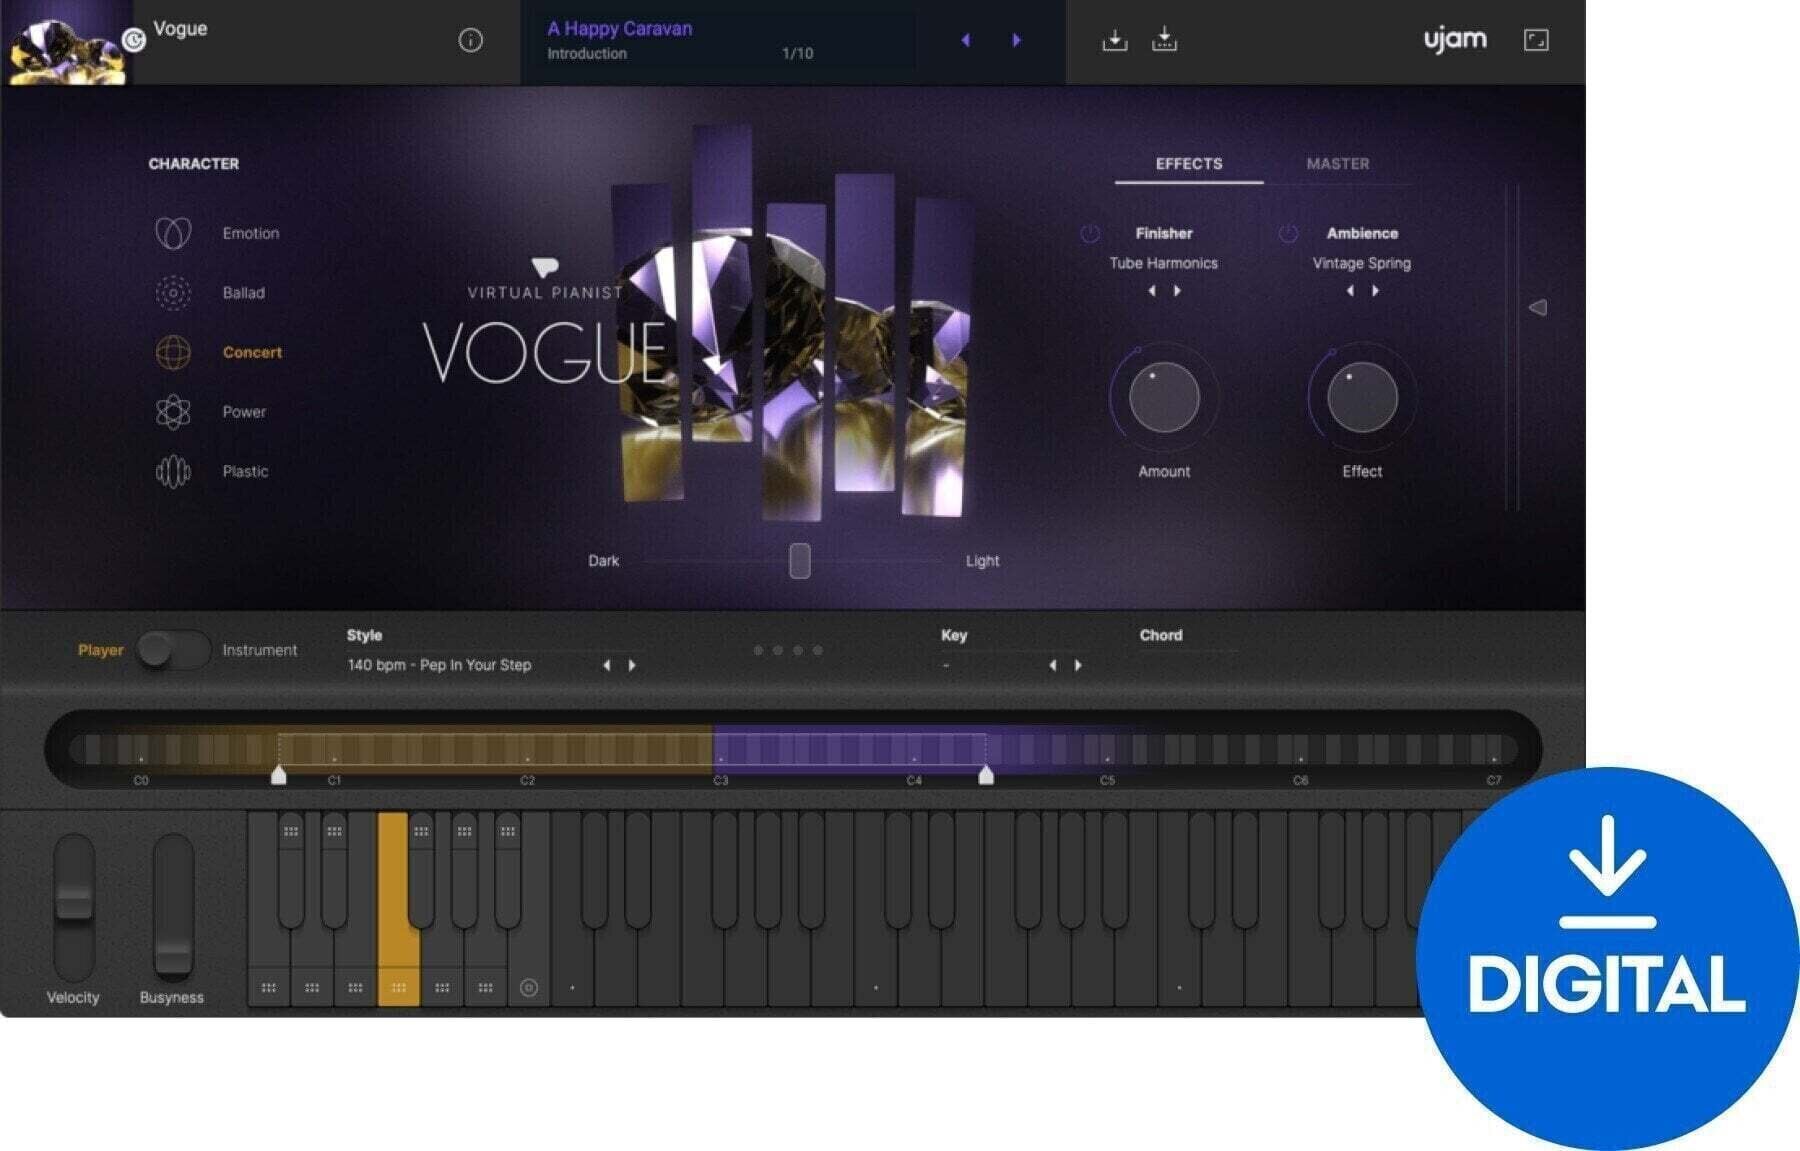The image size is (1800, 1151).
Task: Select the Tube Harmonics finisher label
Action: point(1164,263)
